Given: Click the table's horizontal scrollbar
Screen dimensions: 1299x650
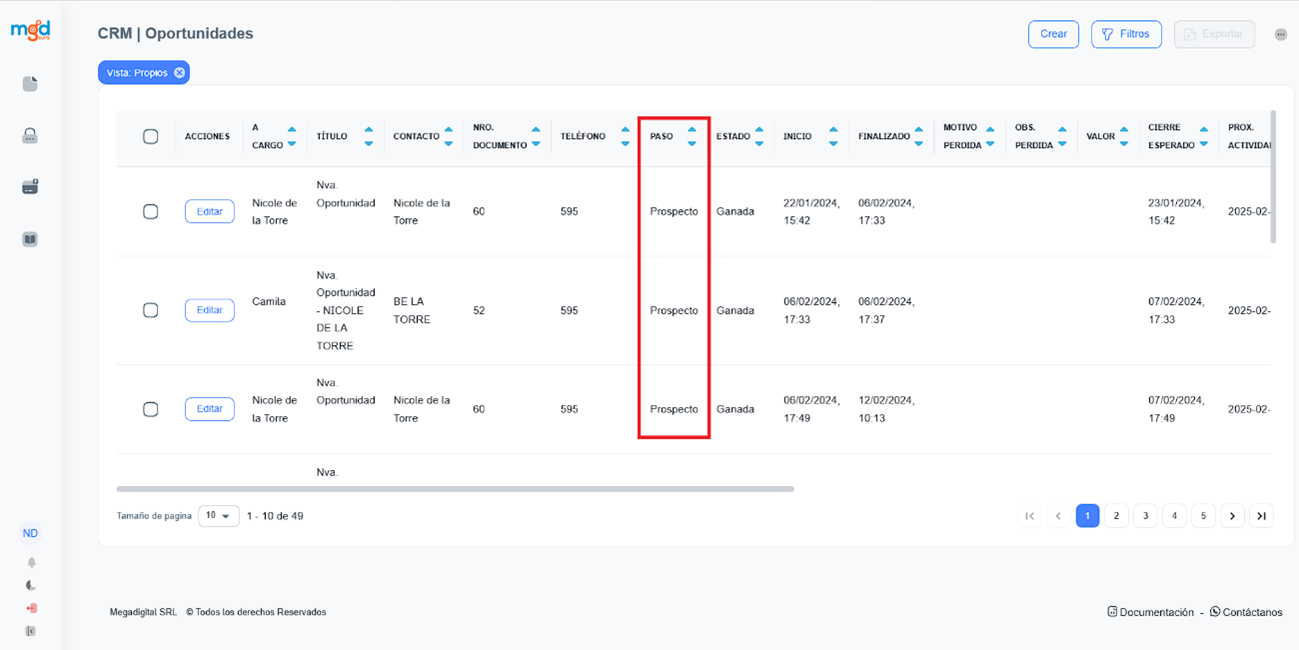Looking at the screenshot, I should [455, 489].
